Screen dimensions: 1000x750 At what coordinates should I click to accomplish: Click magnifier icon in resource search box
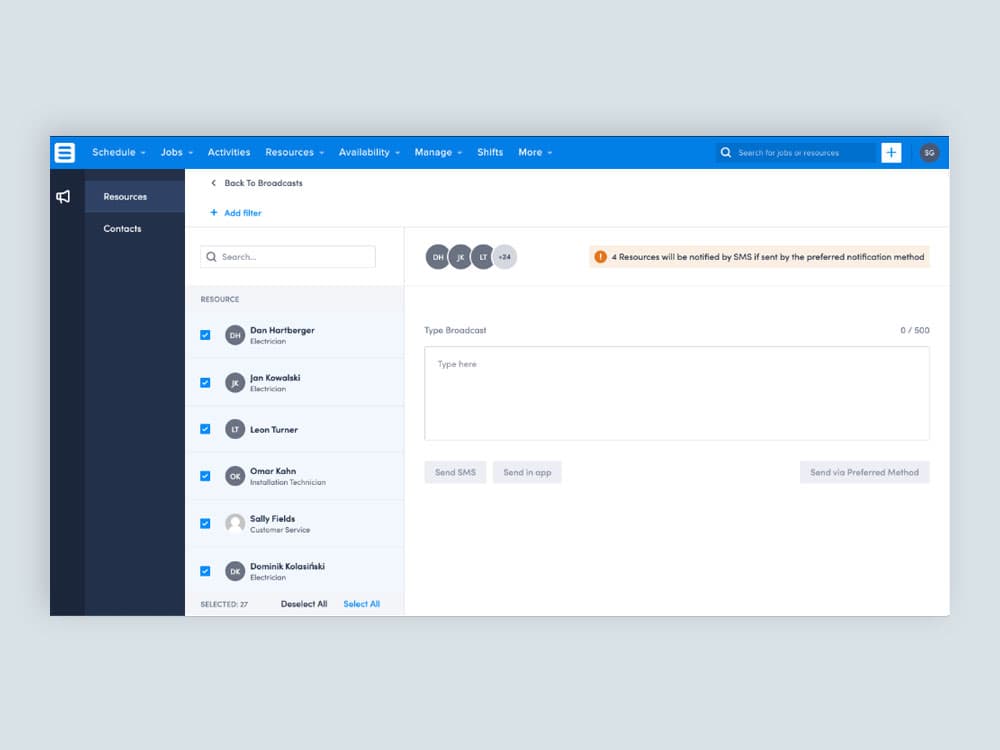pos(211,256)
